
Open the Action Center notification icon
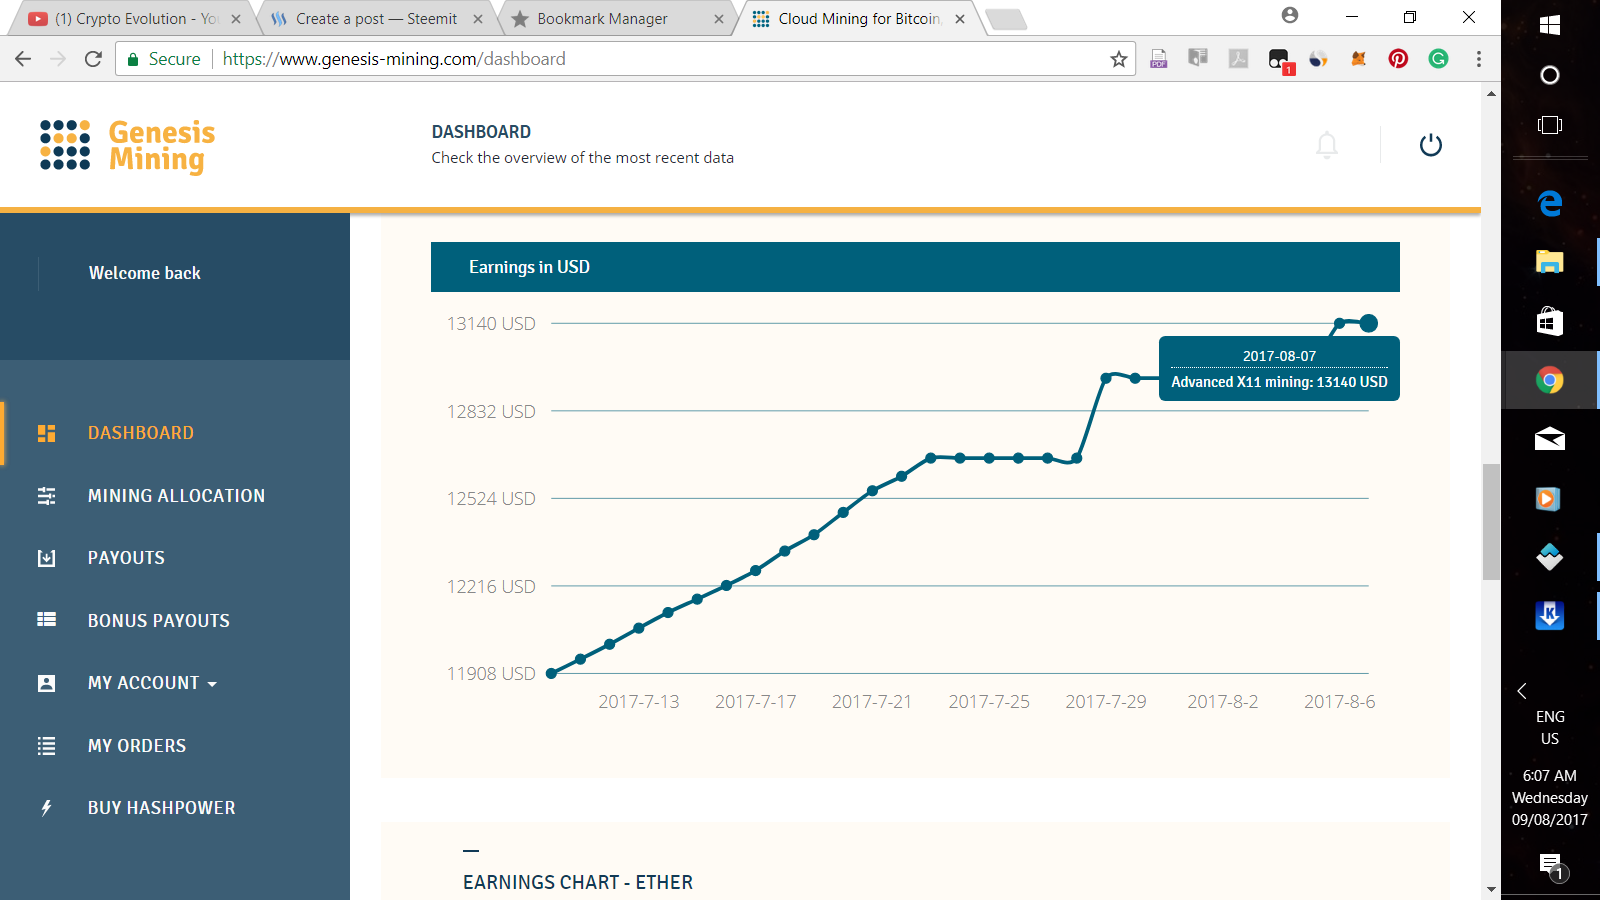(1551, 865)
